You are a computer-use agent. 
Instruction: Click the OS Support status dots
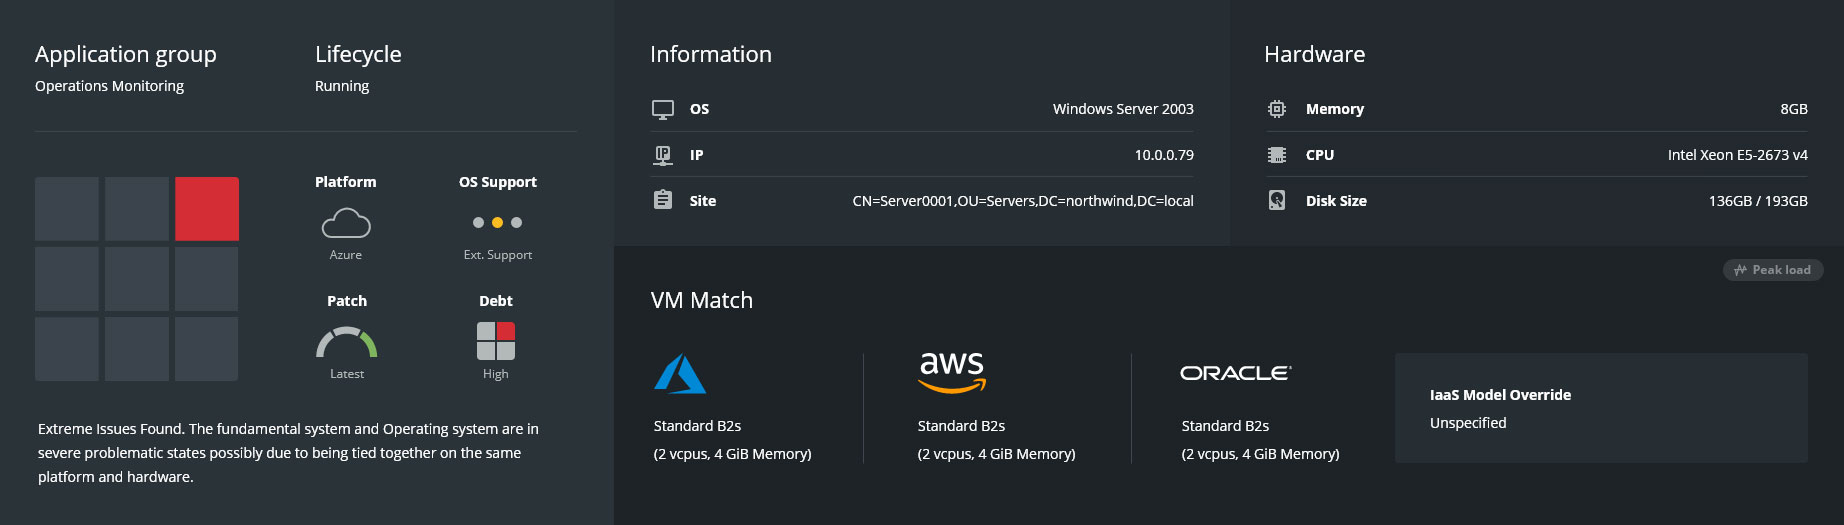pyautogui.click(x=497, y=223)
